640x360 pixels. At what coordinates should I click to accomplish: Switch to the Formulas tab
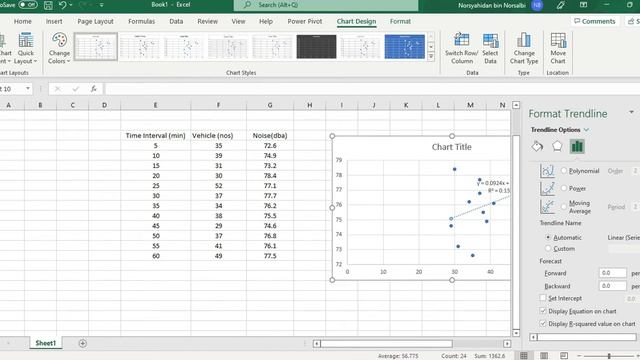[142, 21]
